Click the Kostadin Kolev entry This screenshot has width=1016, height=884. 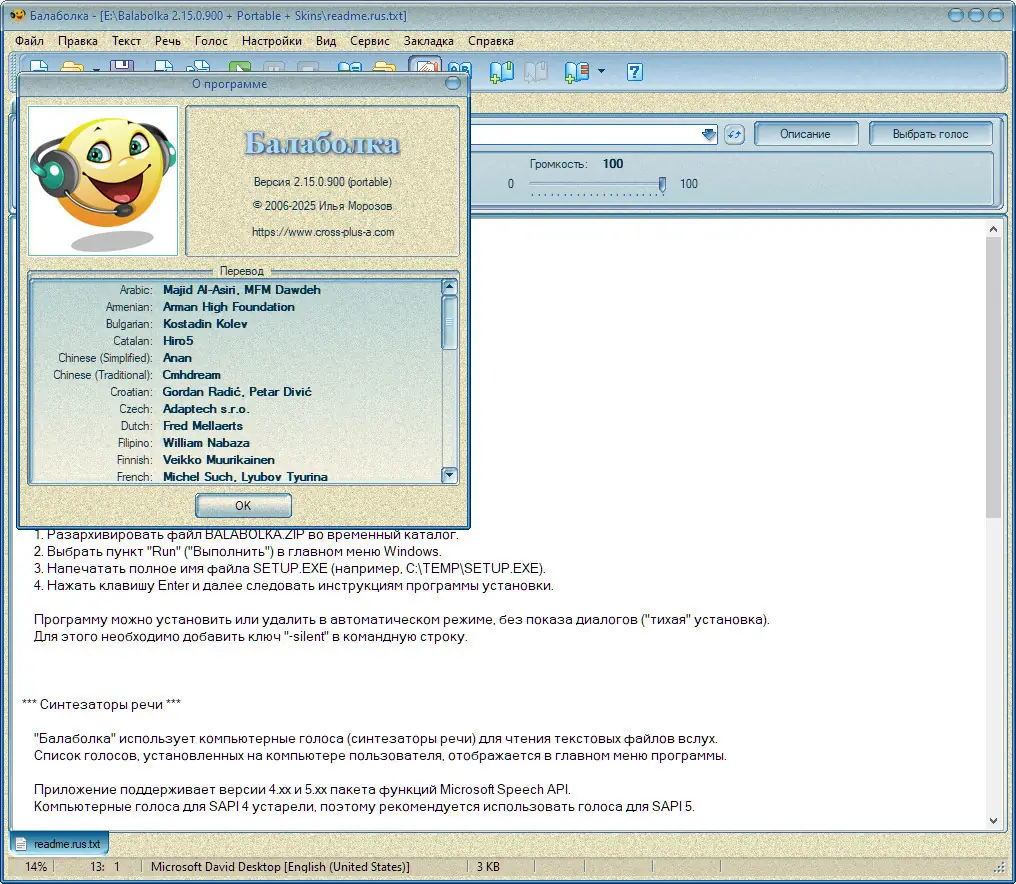pos(205,323)
